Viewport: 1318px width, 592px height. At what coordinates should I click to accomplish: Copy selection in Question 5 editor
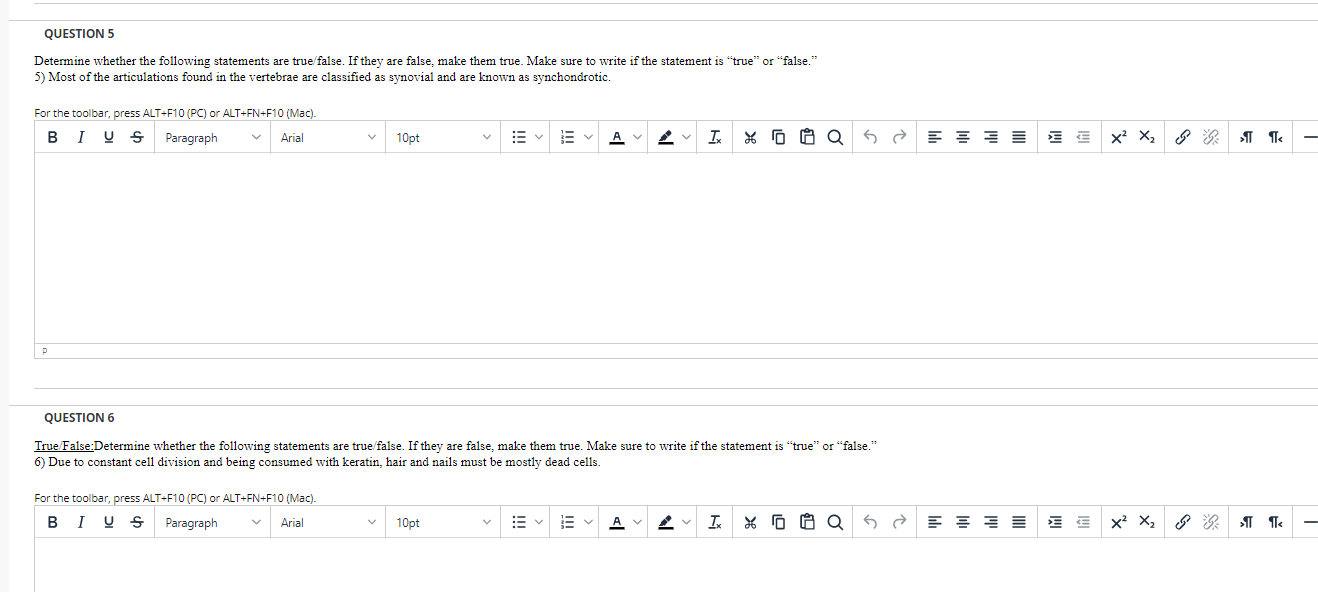[x=779, y=138]
